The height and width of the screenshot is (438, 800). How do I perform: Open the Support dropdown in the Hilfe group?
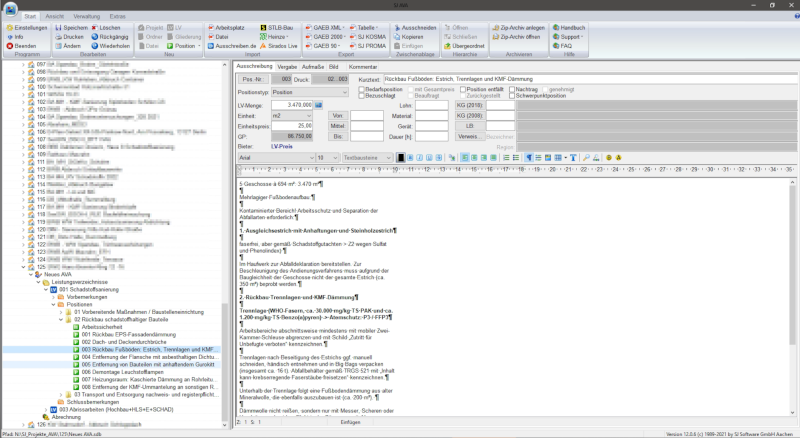(x=568, y=37)
